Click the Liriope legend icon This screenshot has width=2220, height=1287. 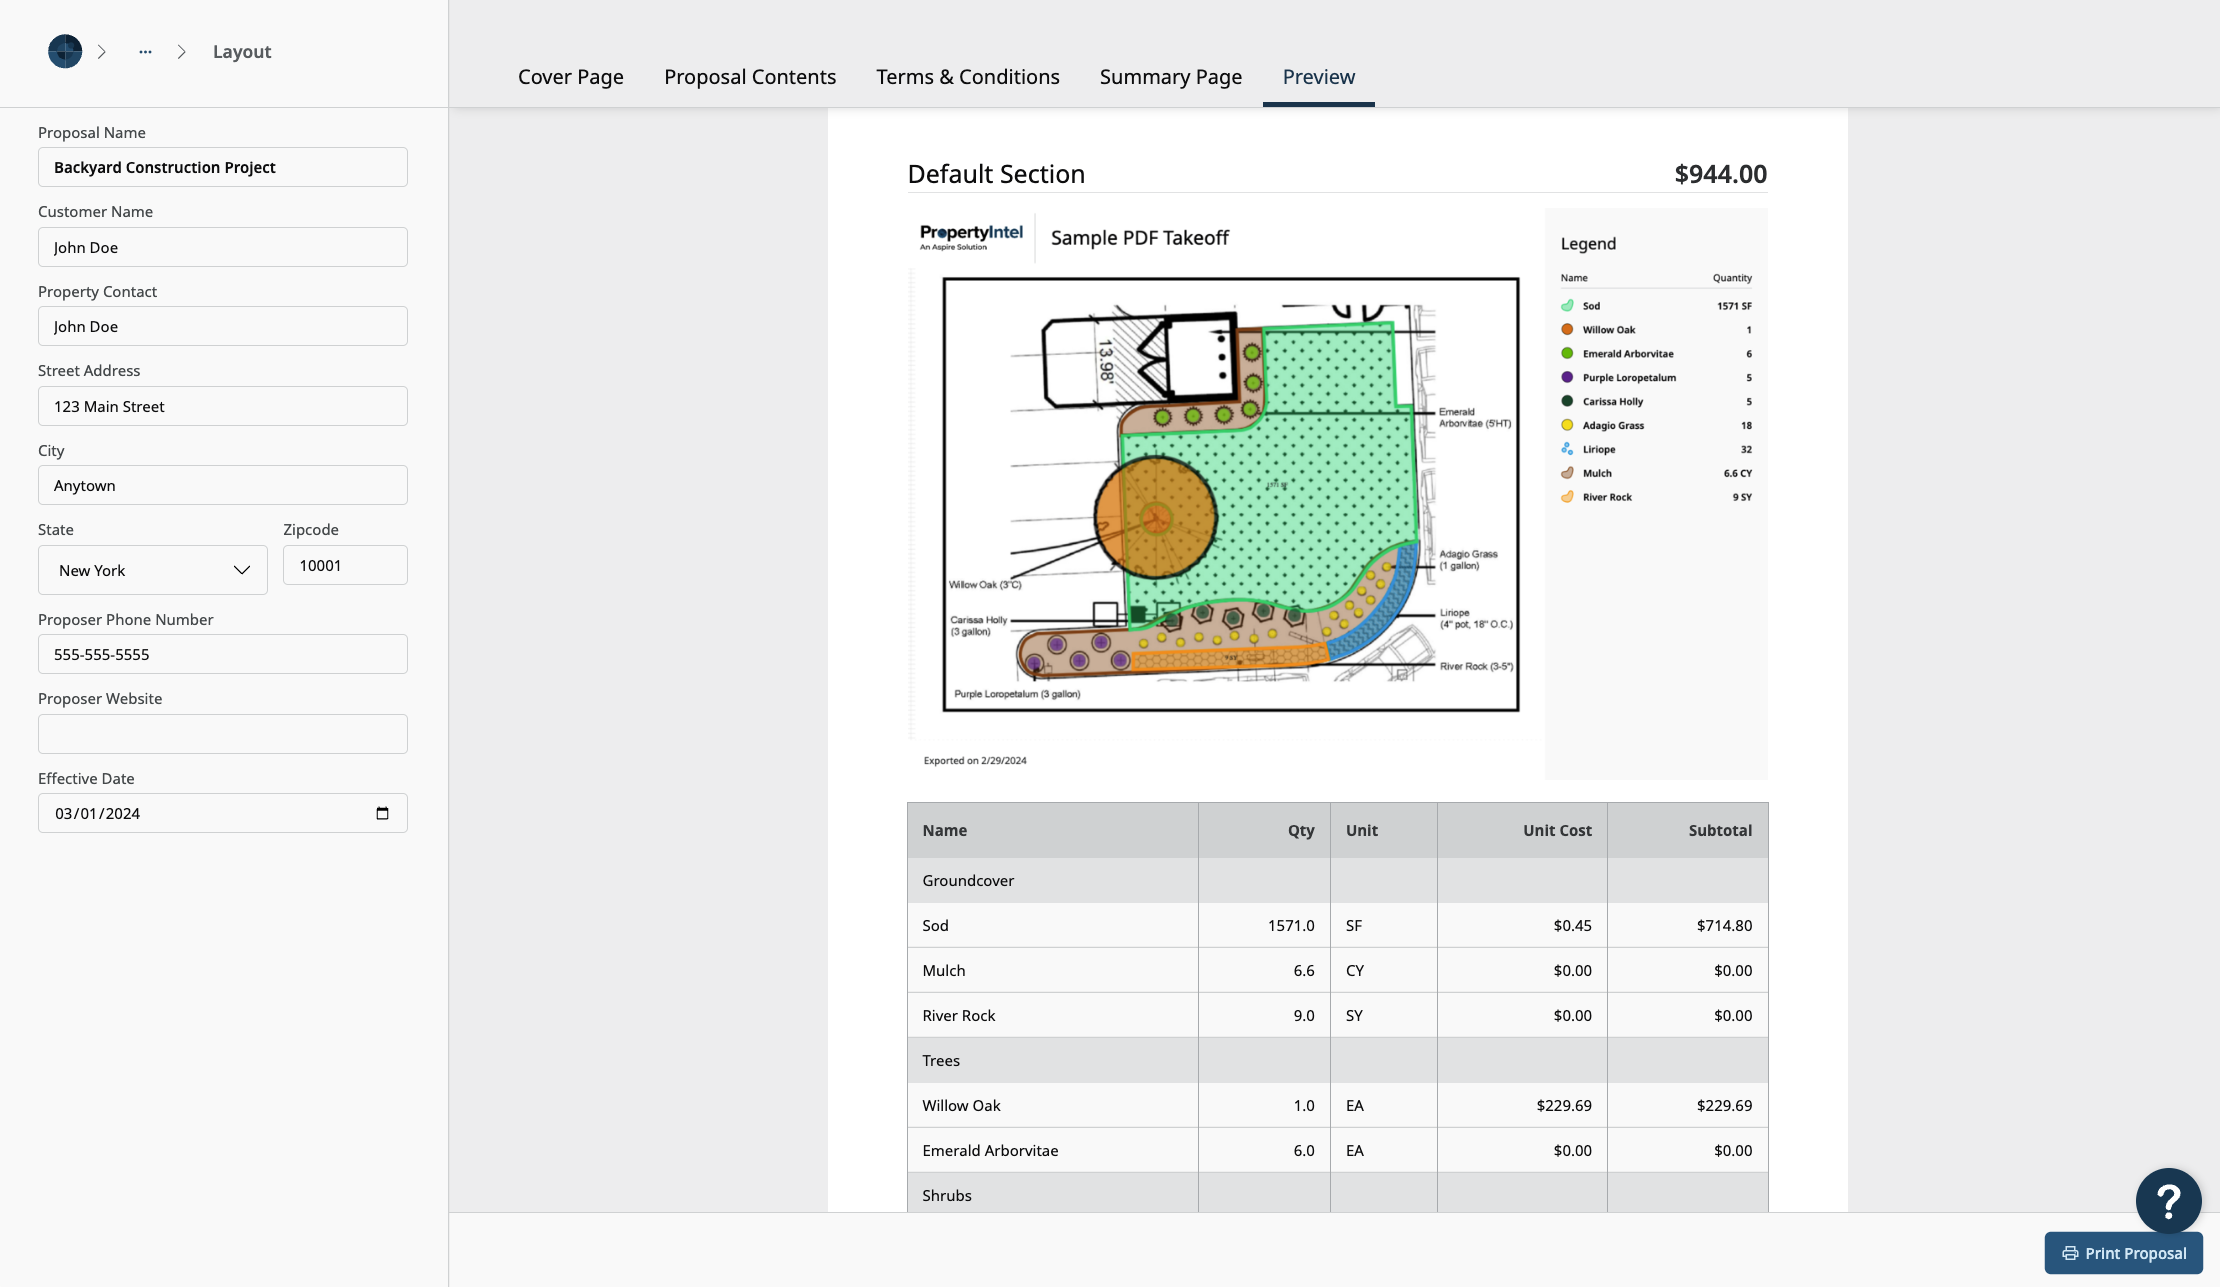click(x=1567, y=449)
